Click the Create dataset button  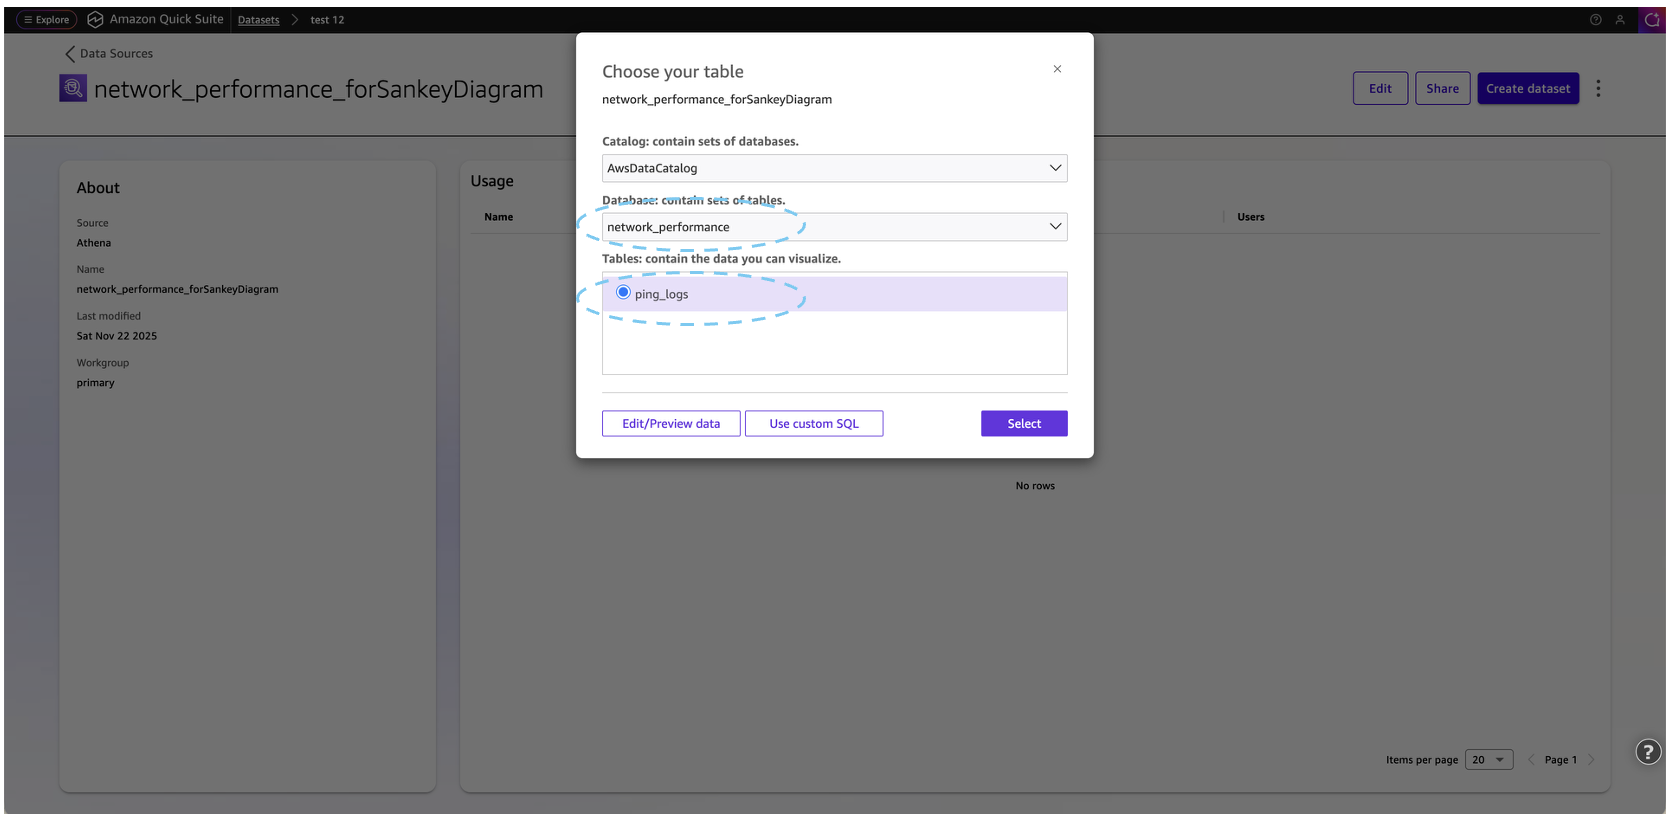tap(1528, 89)
